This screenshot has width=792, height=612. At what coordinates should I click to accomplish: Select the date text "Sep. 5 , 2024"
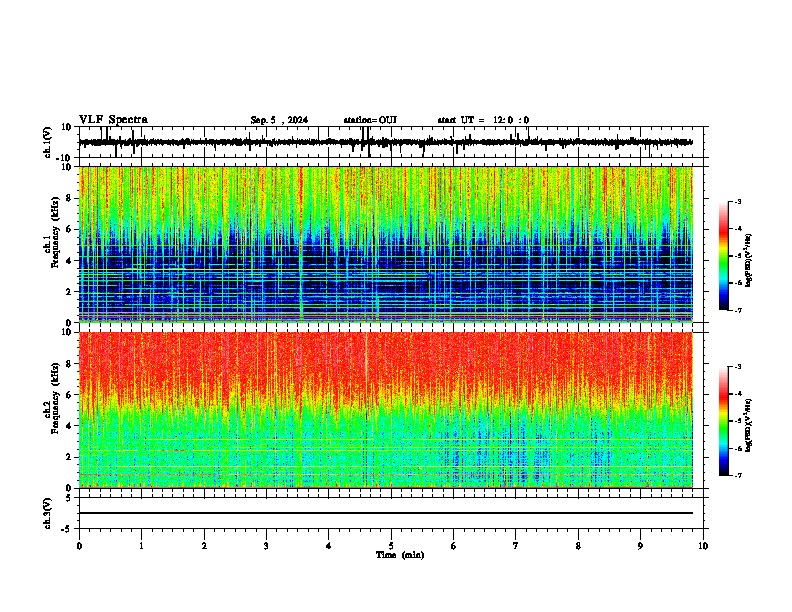(279, 120)
